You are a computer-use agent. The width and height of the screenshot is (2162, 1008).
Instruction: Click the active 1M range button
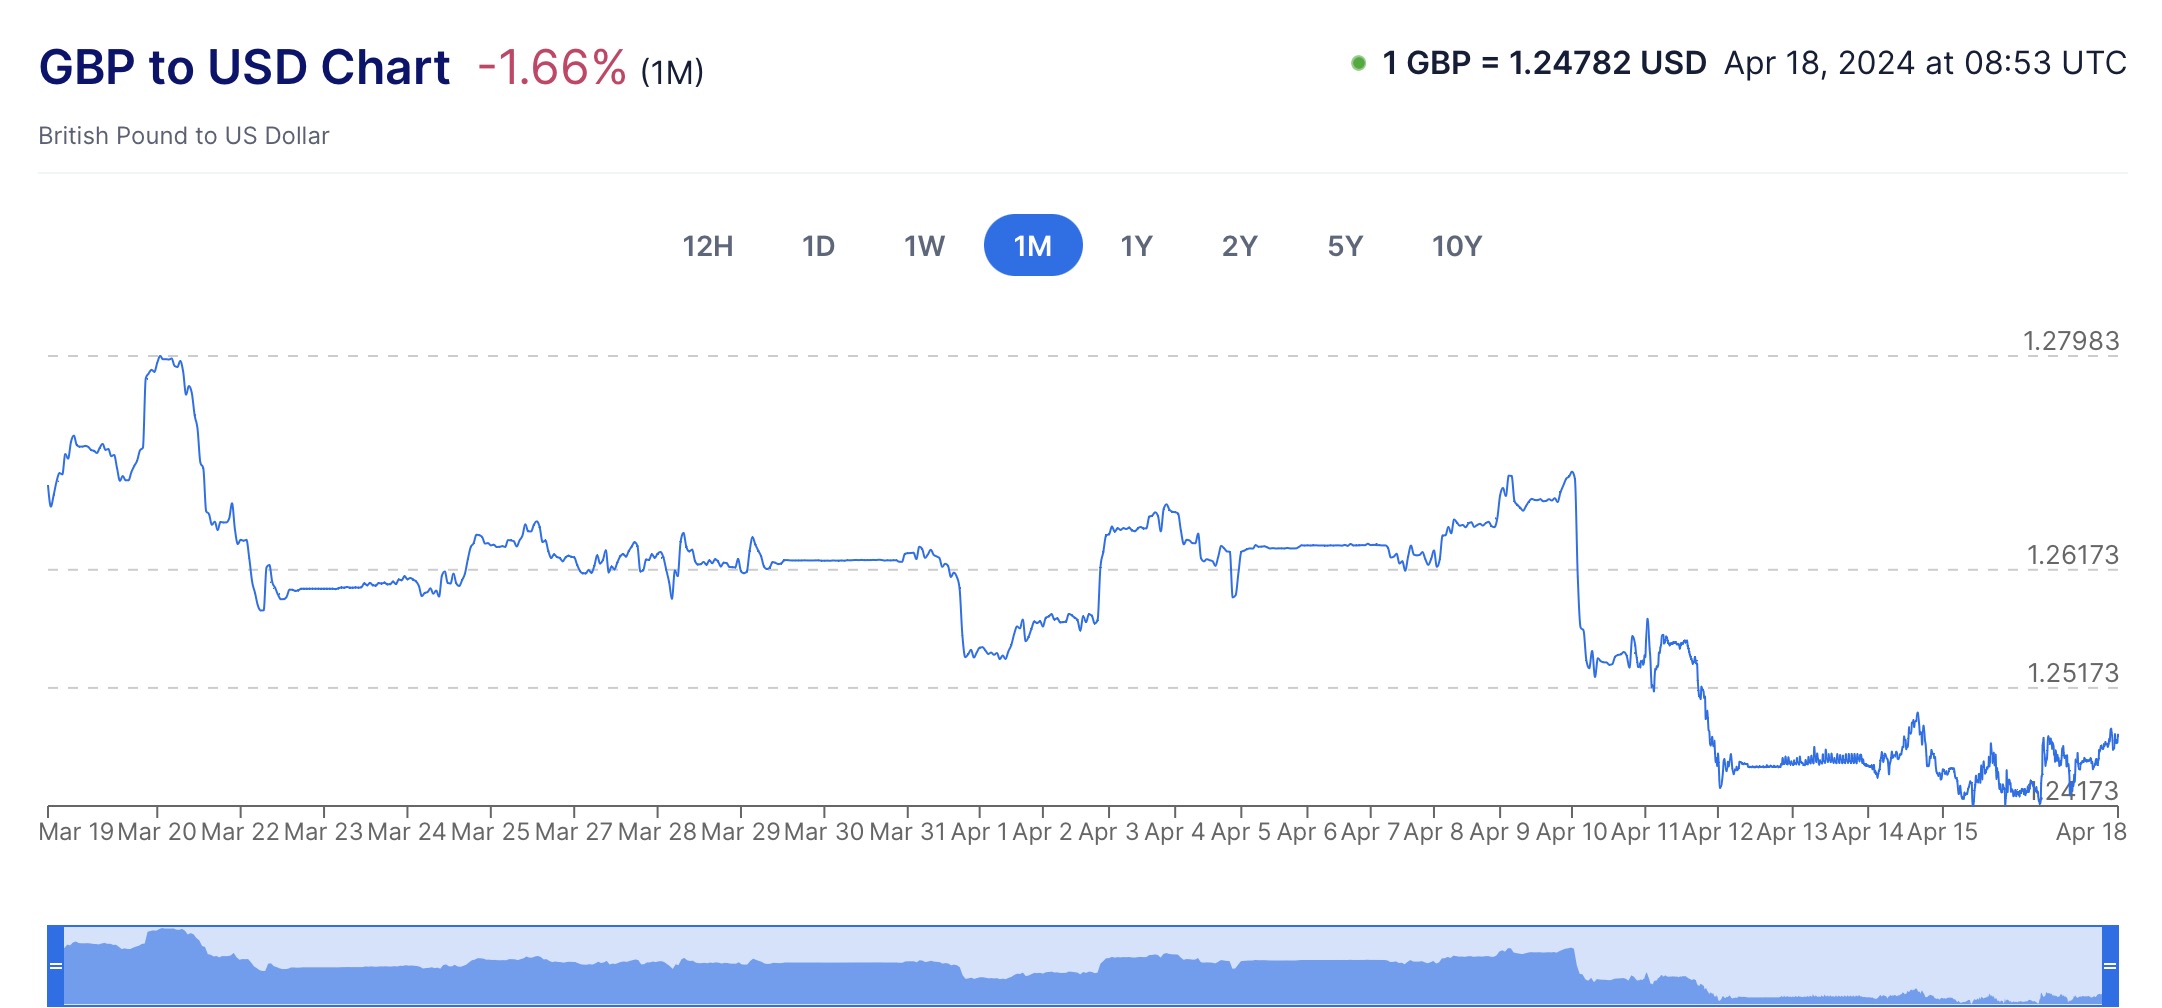coord(1033,246)
